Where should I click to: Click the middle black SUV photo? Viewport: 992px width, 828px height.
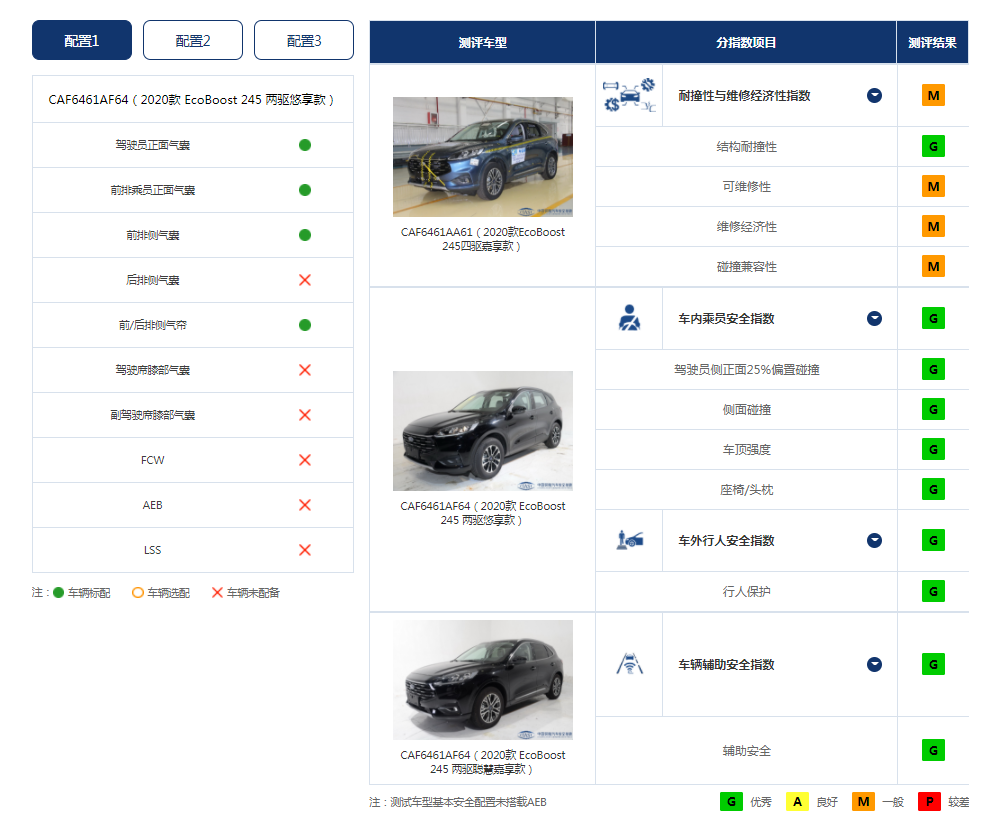[x=483, y=431]
